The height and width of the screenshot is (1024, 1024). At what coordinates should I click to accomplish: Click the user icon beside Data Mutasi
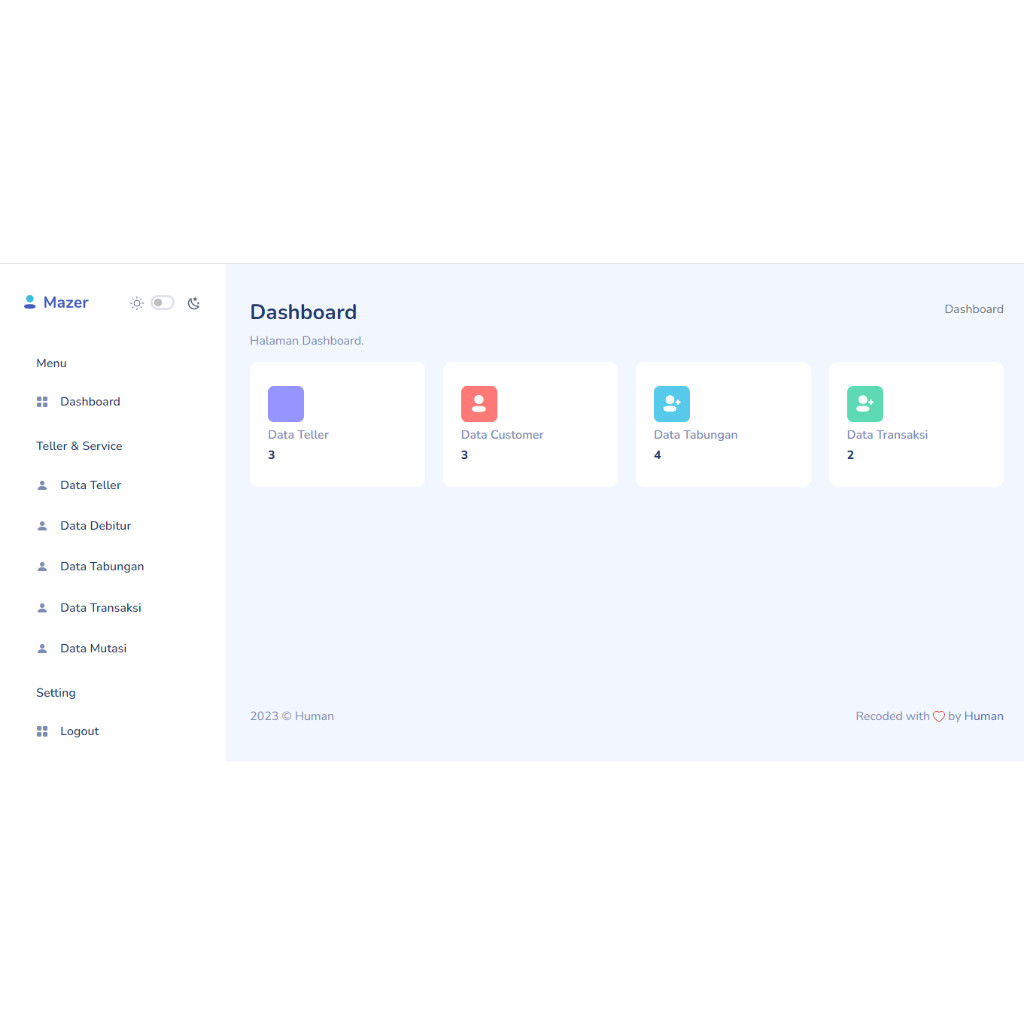coord(42,648)
